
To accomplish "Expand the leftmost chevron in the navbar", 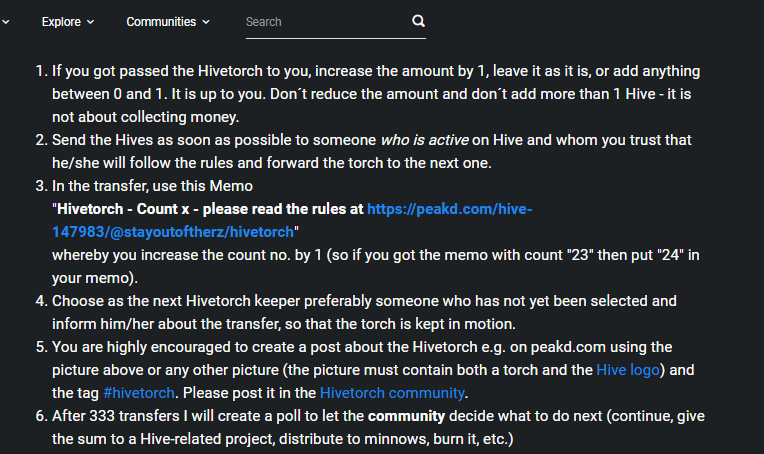I will (x=5, y=22).
